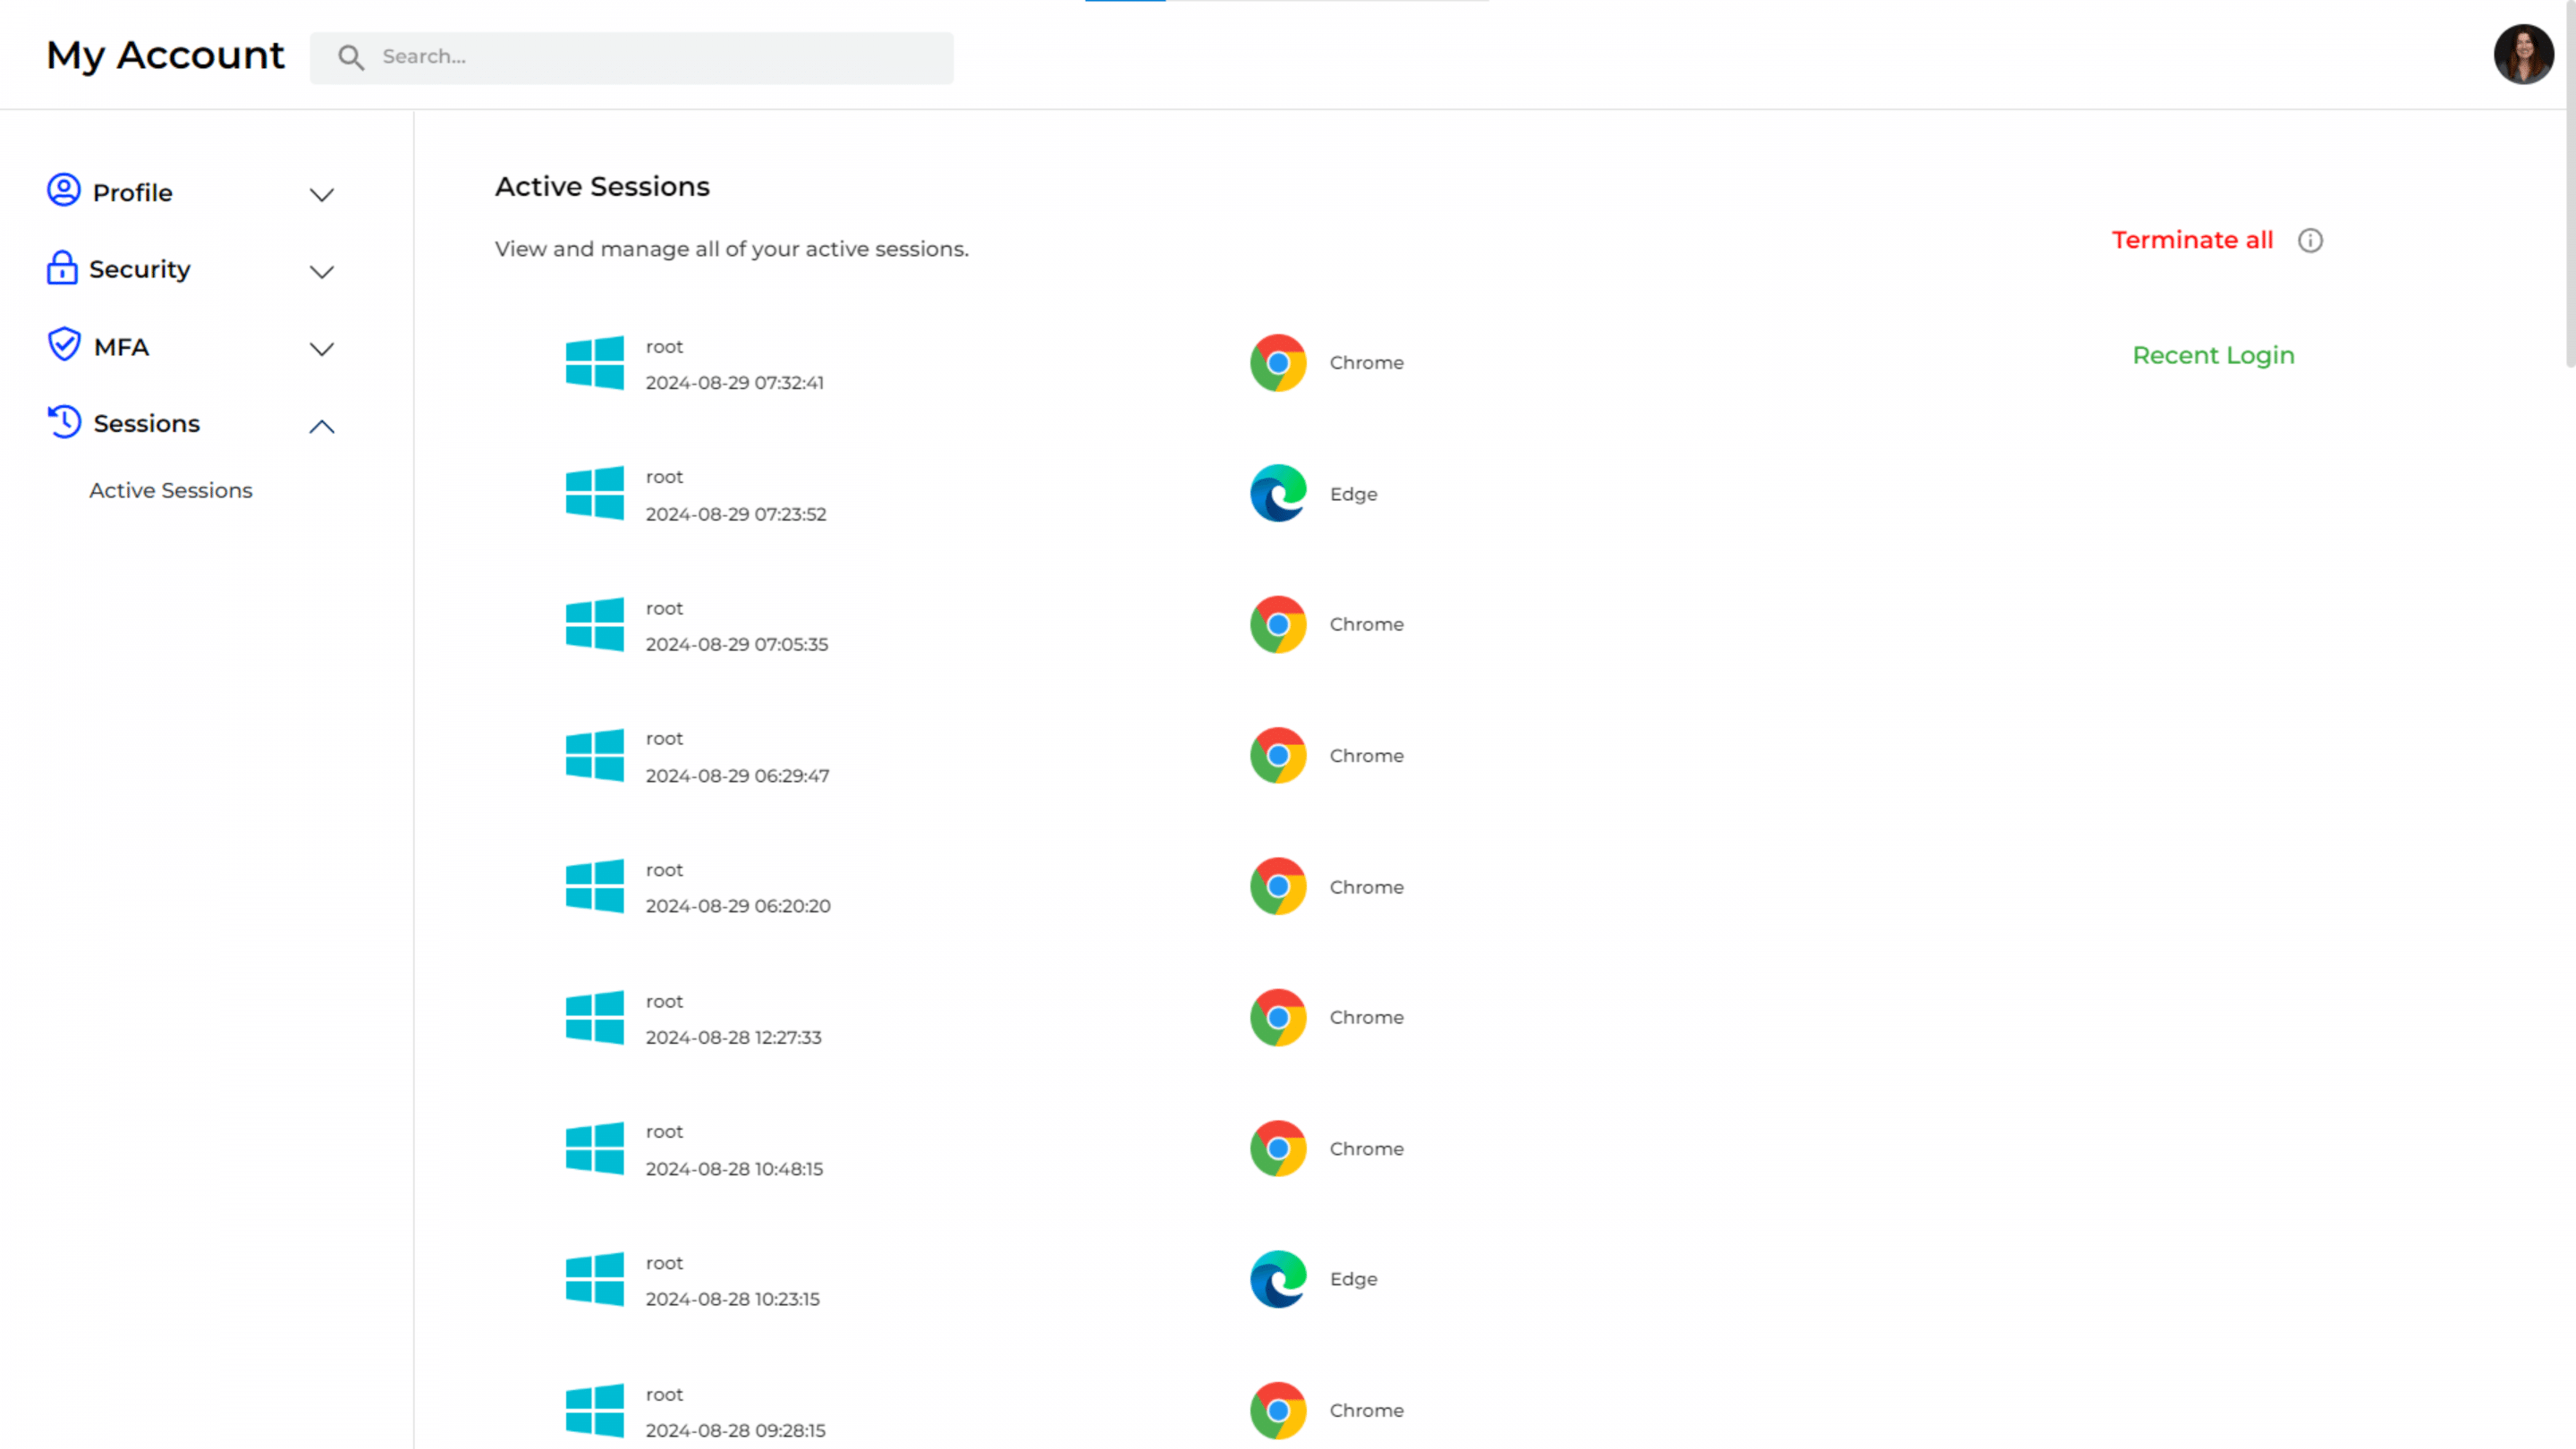
Task: Click timestamp 2024-08-28 10:23:15
Action: pyautogui.click(x=732, y=1298)
